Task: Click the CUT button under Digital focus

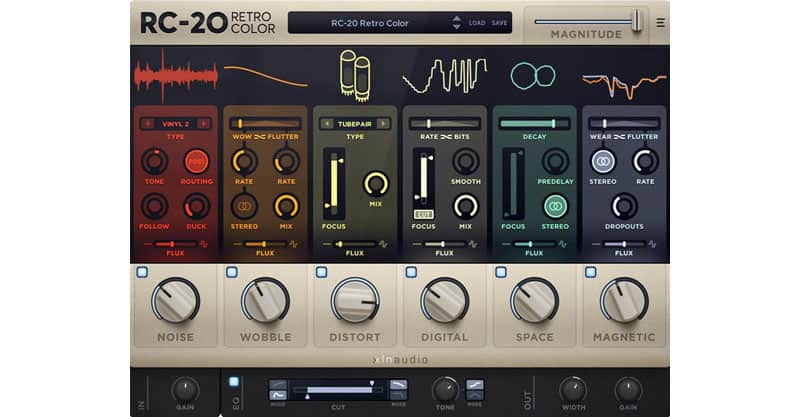Action: click(x=423, y=214)
